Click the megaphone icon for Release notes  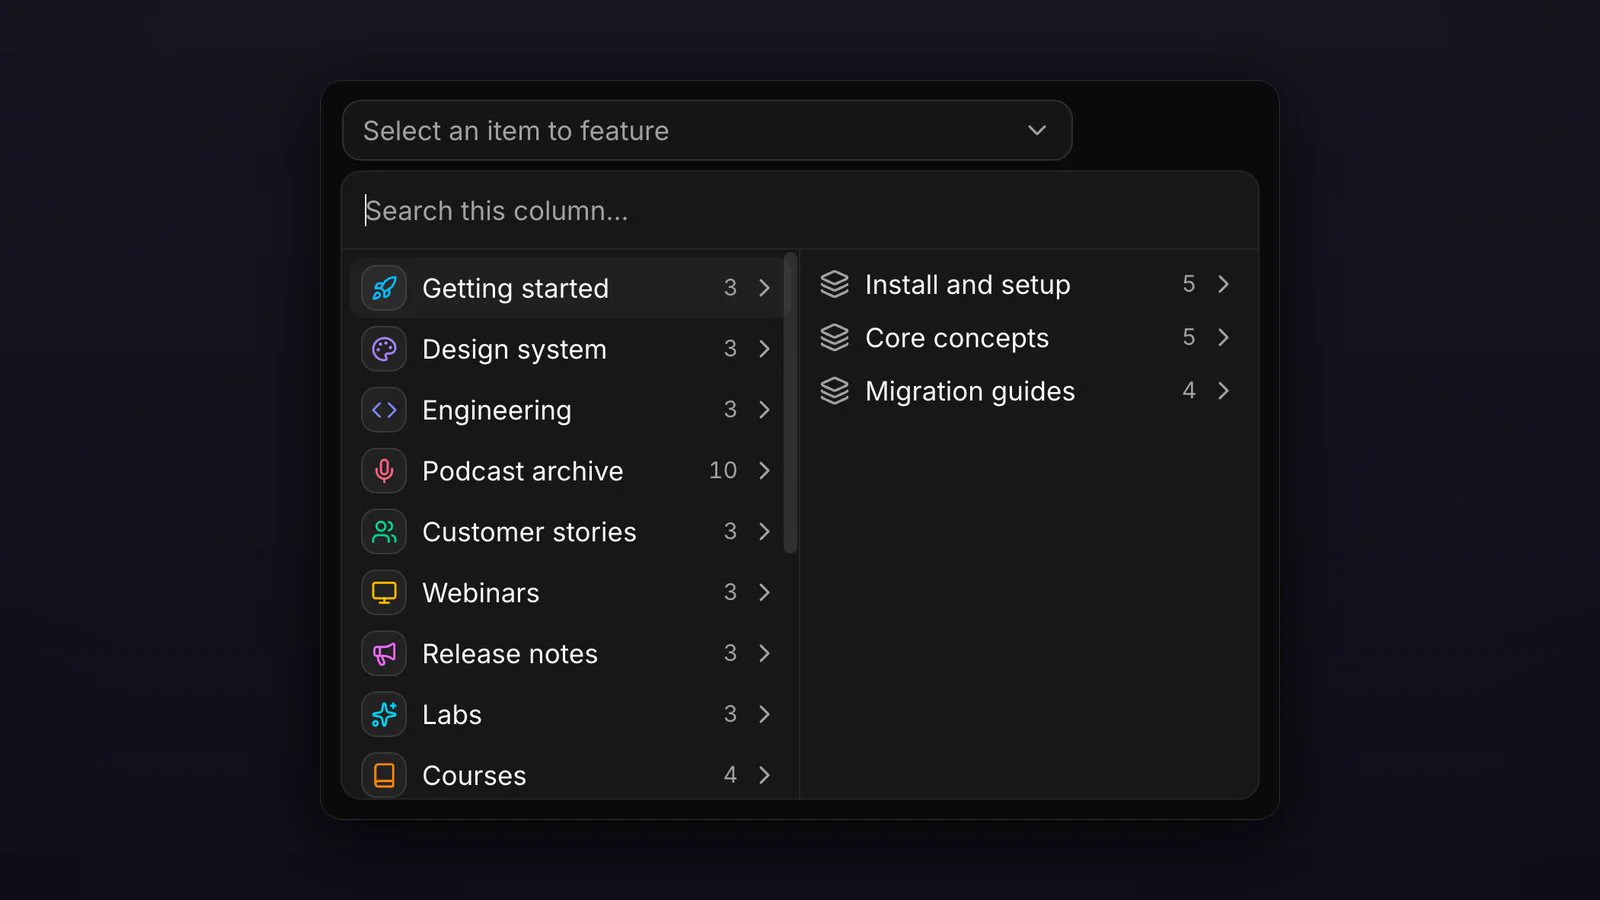pyautogui.click(x=384, y=654)
